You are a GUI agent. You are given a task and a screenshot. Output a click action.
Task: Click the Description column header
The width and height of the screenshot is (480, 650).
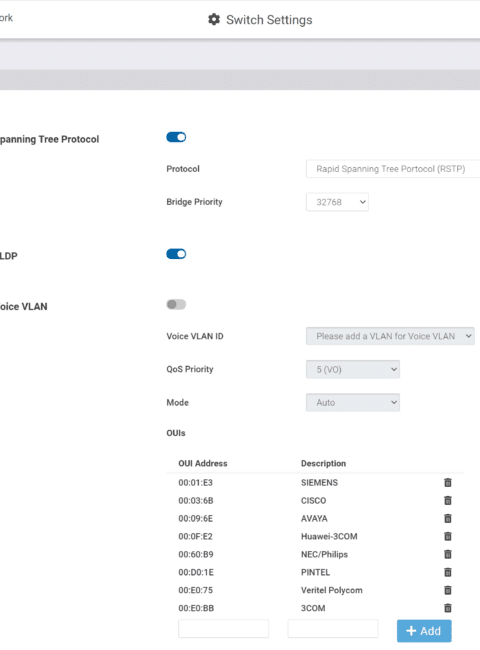(x=323, y=463)
